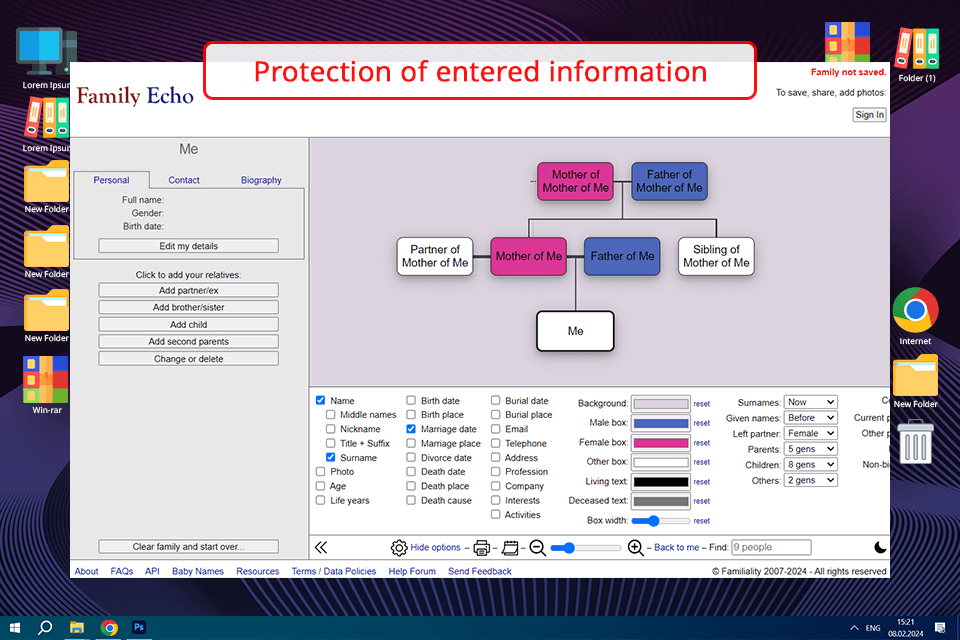Enable the Nickname checkbox
Screen dimensions: 960x640
click(x=331, y=429)
